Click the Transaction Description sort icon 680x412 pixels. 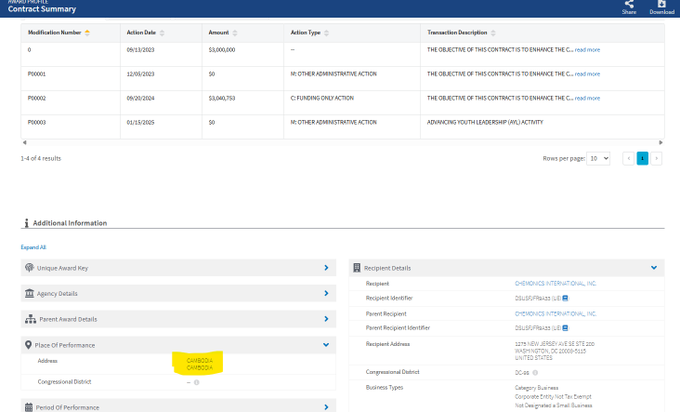click(494, 33)
